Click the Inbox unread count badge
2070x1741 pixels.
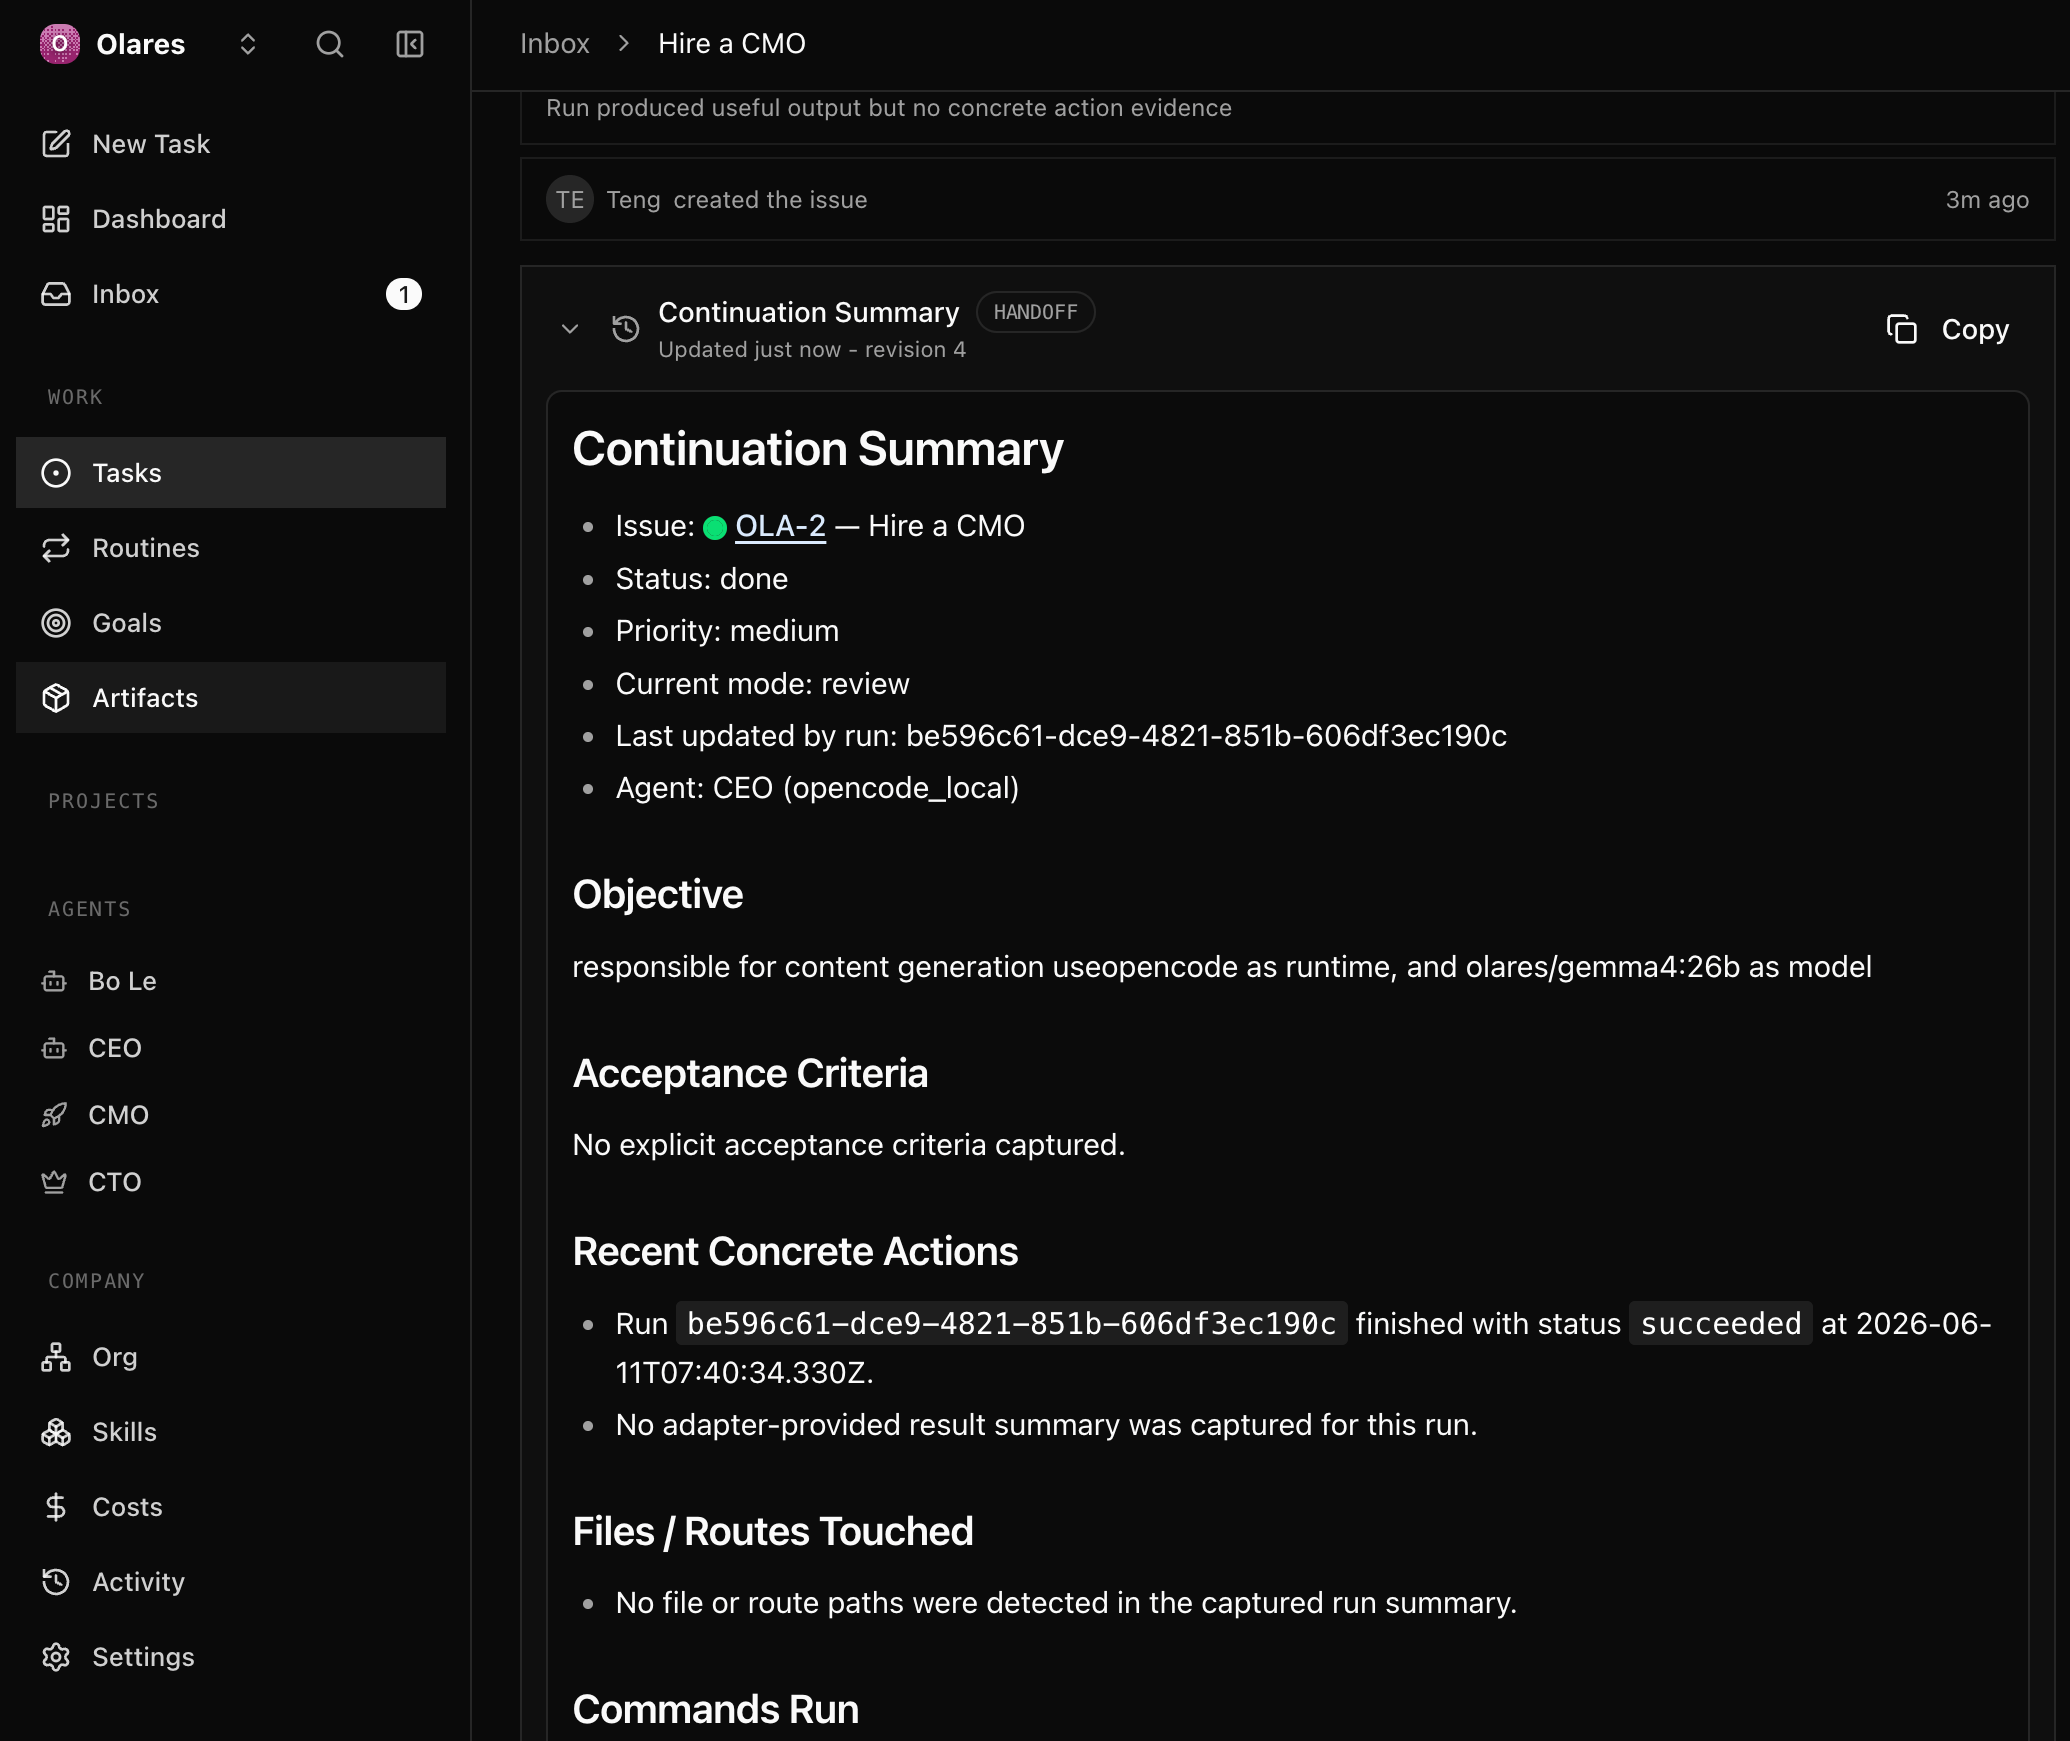pyautogui.click(x=404, y=294)
